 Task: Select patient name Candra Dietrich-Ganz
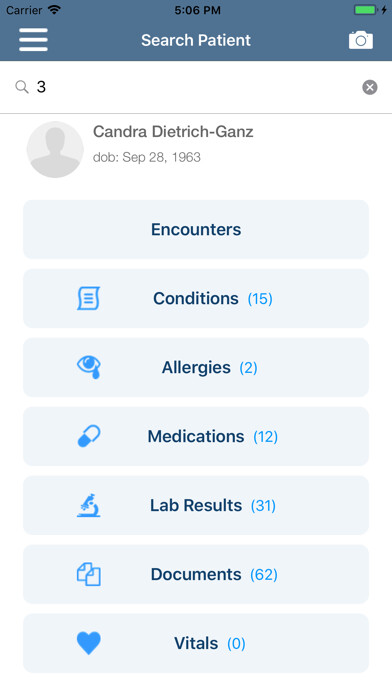tap(173, 131)
